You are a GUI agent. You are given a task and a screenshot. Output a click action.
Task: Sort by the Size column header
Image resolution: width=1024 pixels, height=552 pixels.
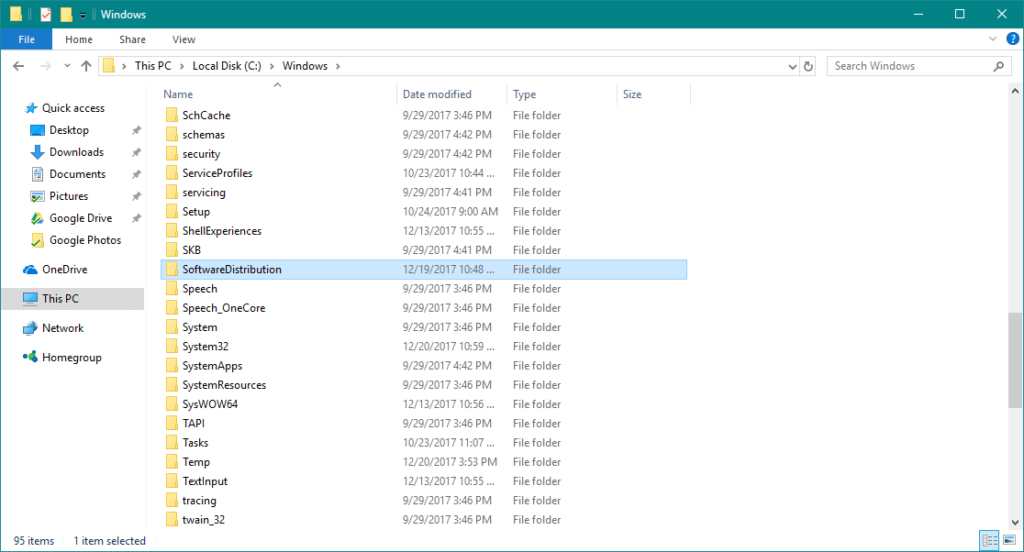[x=653, y=94]
